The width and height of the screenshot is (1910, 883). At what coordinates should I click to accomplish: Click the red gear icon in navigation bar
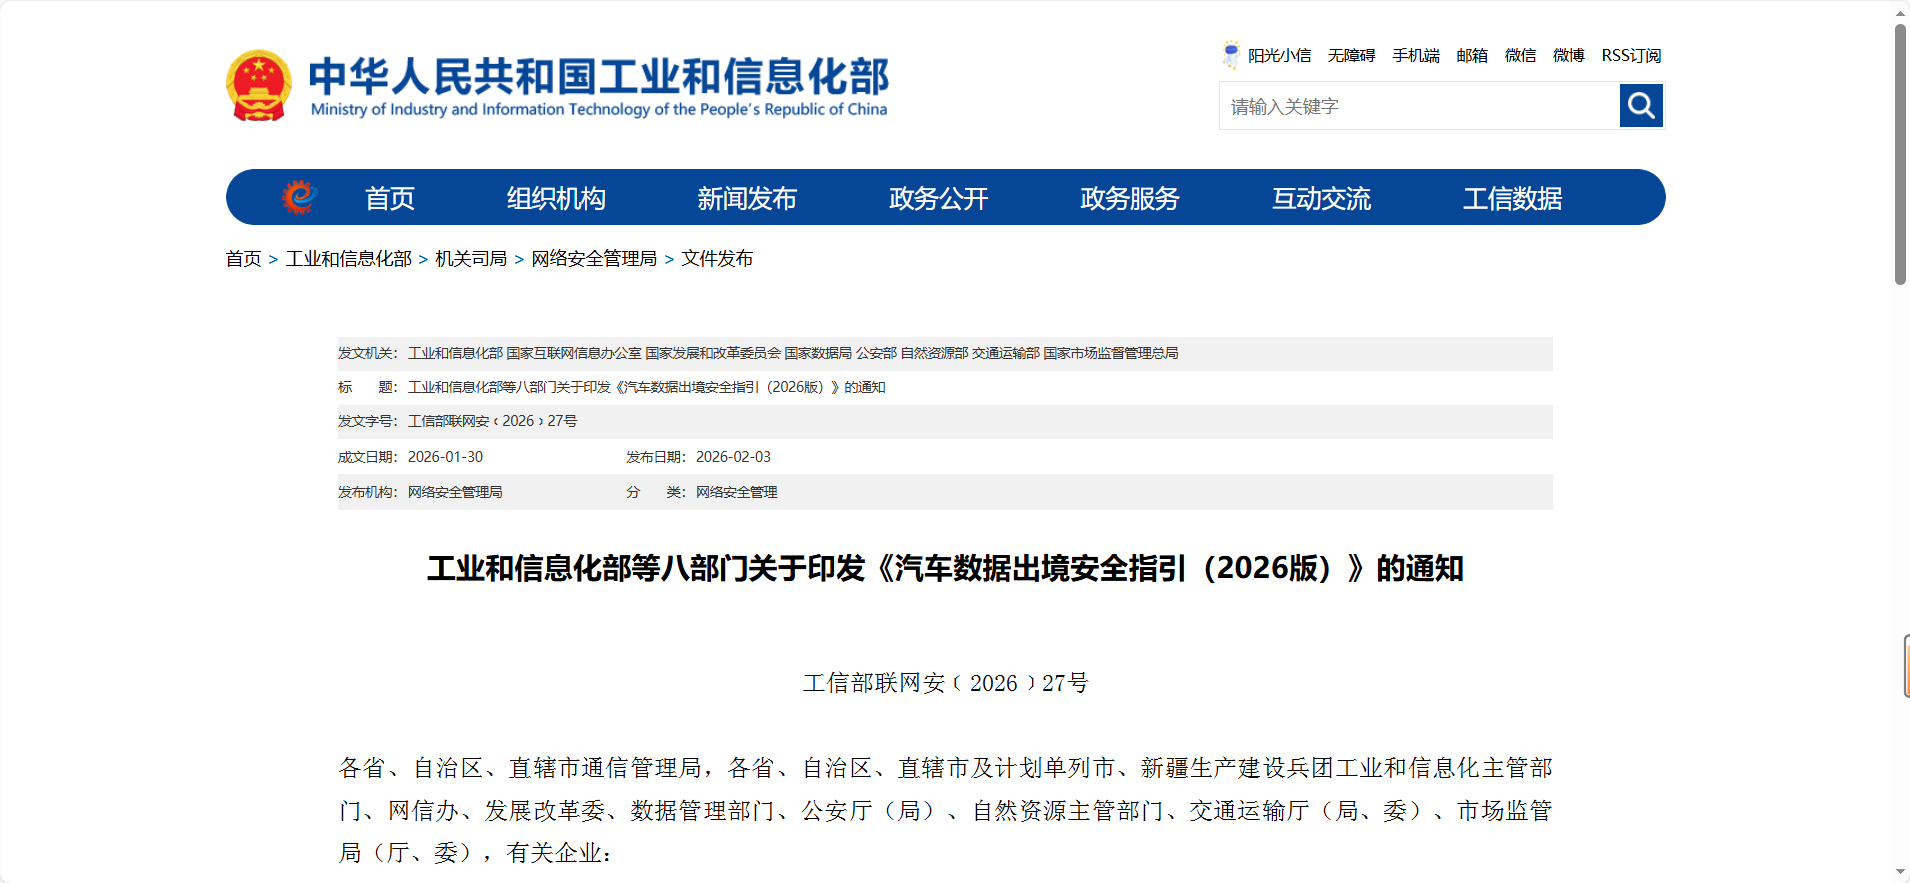(298, 197)
